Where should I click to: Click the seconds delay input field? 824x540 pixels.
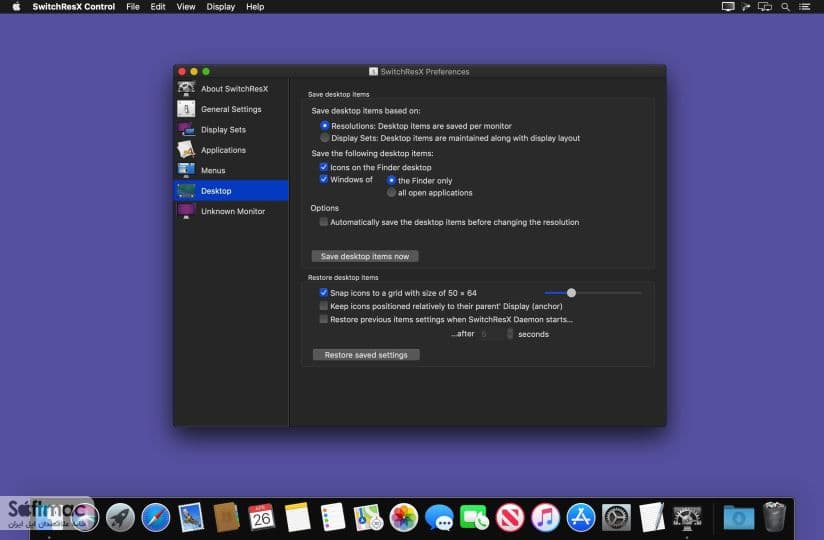492,334
